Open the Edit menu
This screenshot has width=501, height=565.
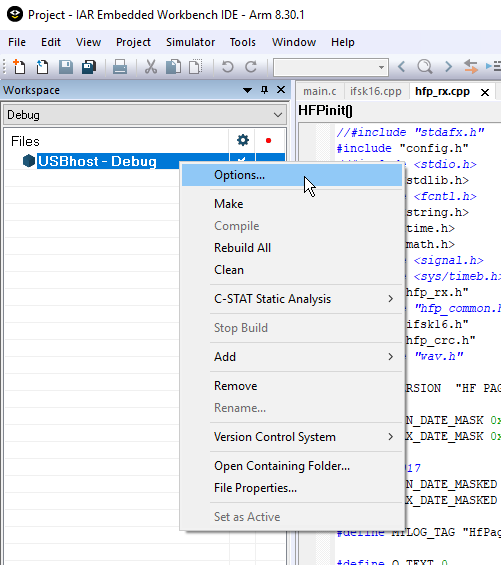point(51,42)
